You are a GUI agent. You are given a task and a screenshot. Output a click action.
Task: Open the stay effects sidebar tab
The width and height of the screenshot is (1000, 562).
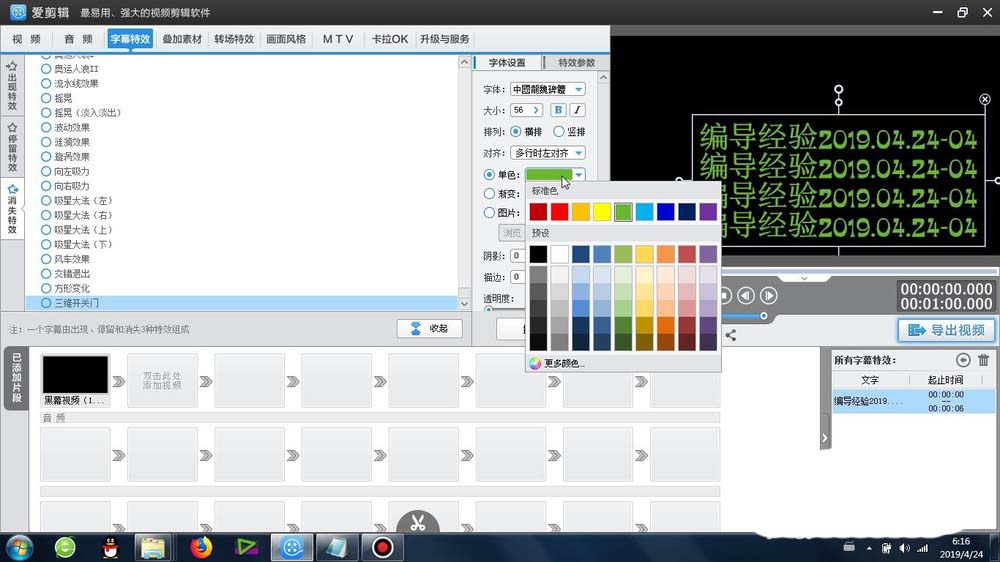tap(12, 147)
